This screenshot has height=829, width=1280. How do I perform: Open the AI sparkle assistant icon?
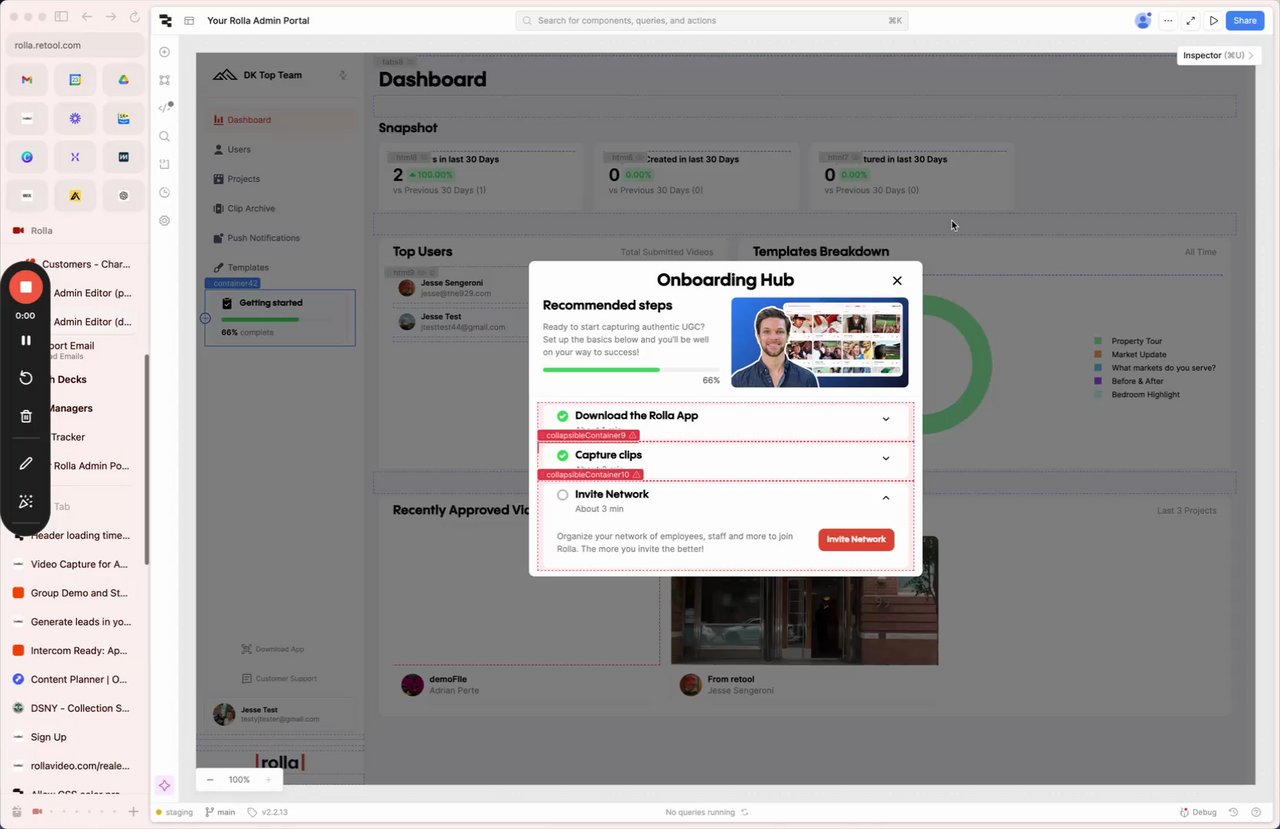[x=165, y=785]
